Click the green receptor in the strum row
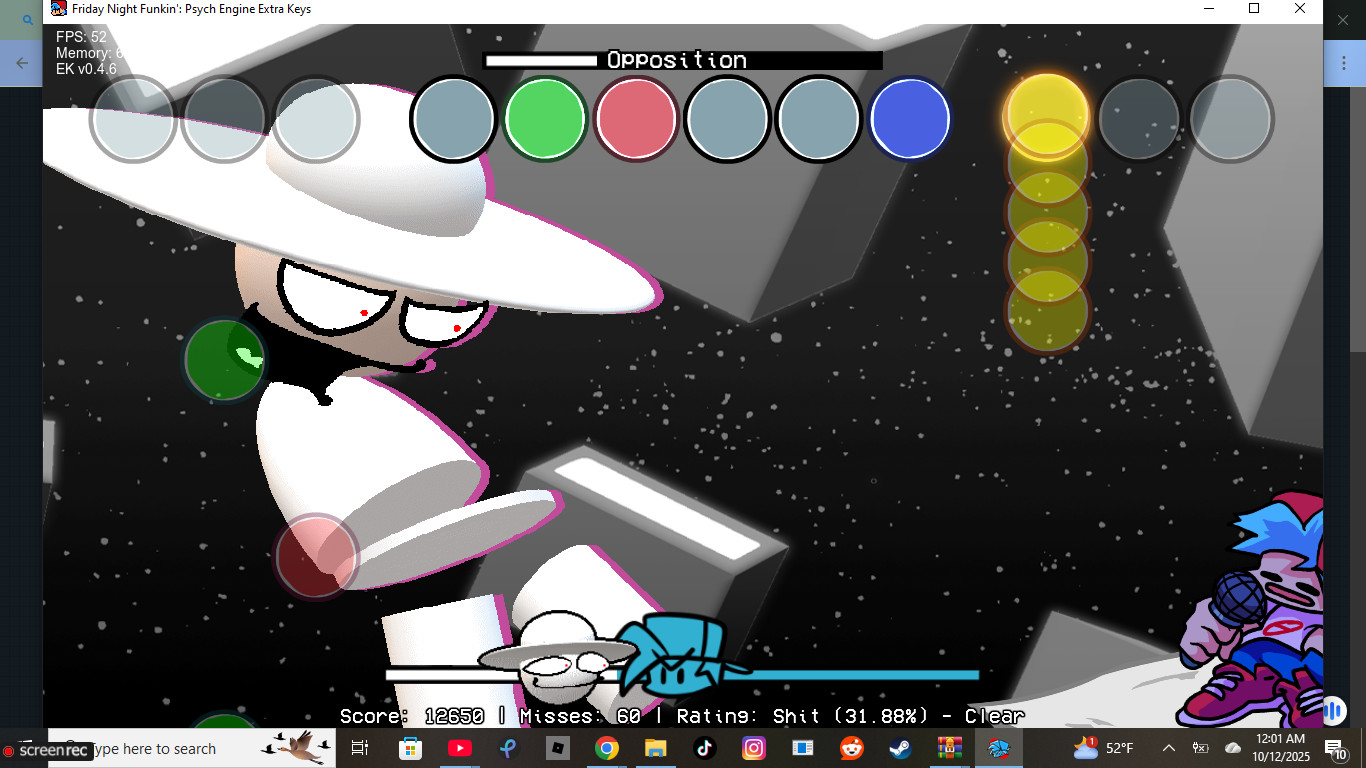Image resolution: width=1366 pixels, height=768 pixels. (x=545, y=119)
